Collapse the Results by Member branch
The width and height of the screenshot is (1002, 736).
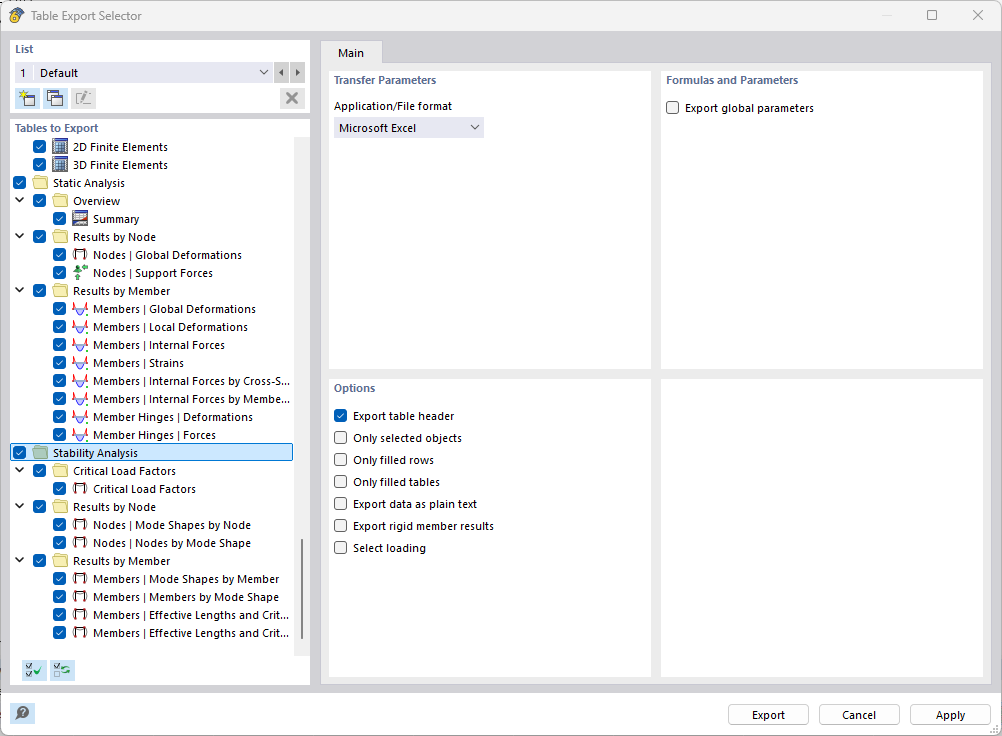point(19,290)
